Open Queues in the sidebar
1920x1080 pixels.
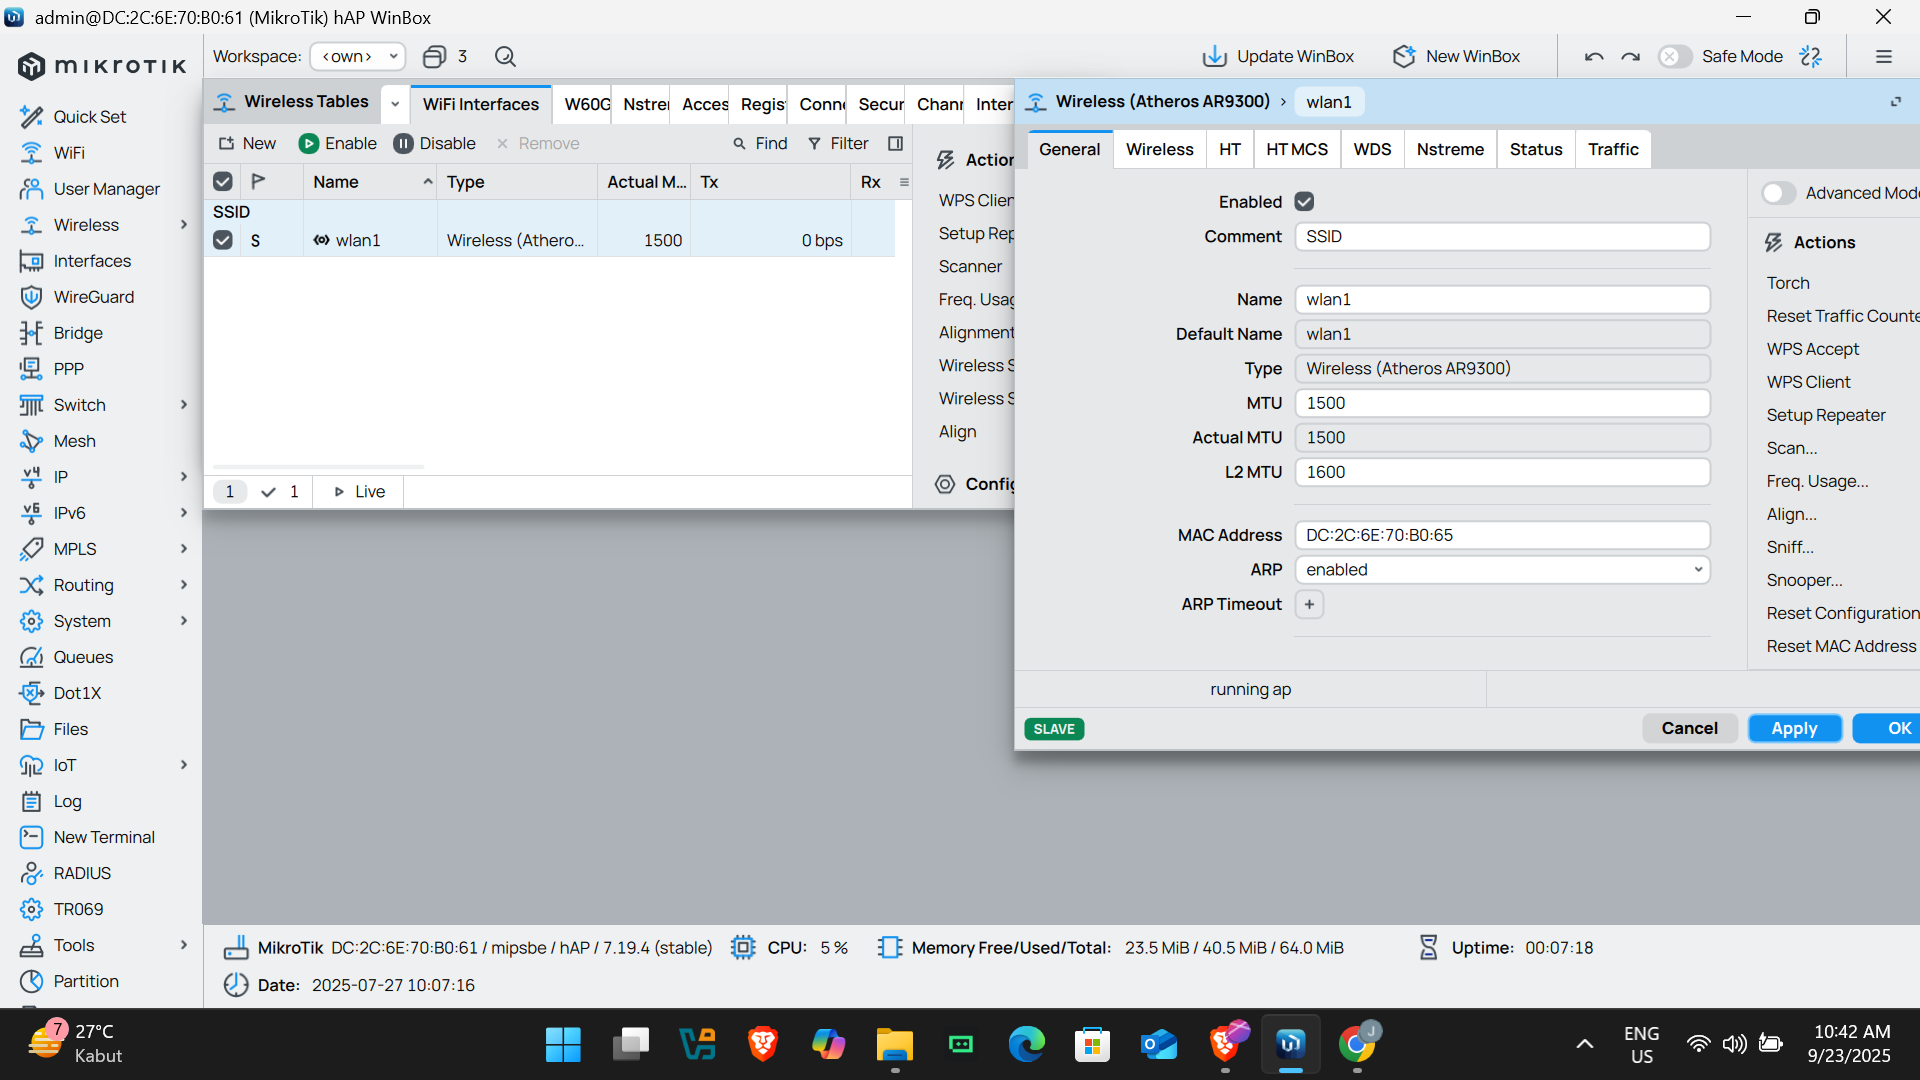[83, 656]
